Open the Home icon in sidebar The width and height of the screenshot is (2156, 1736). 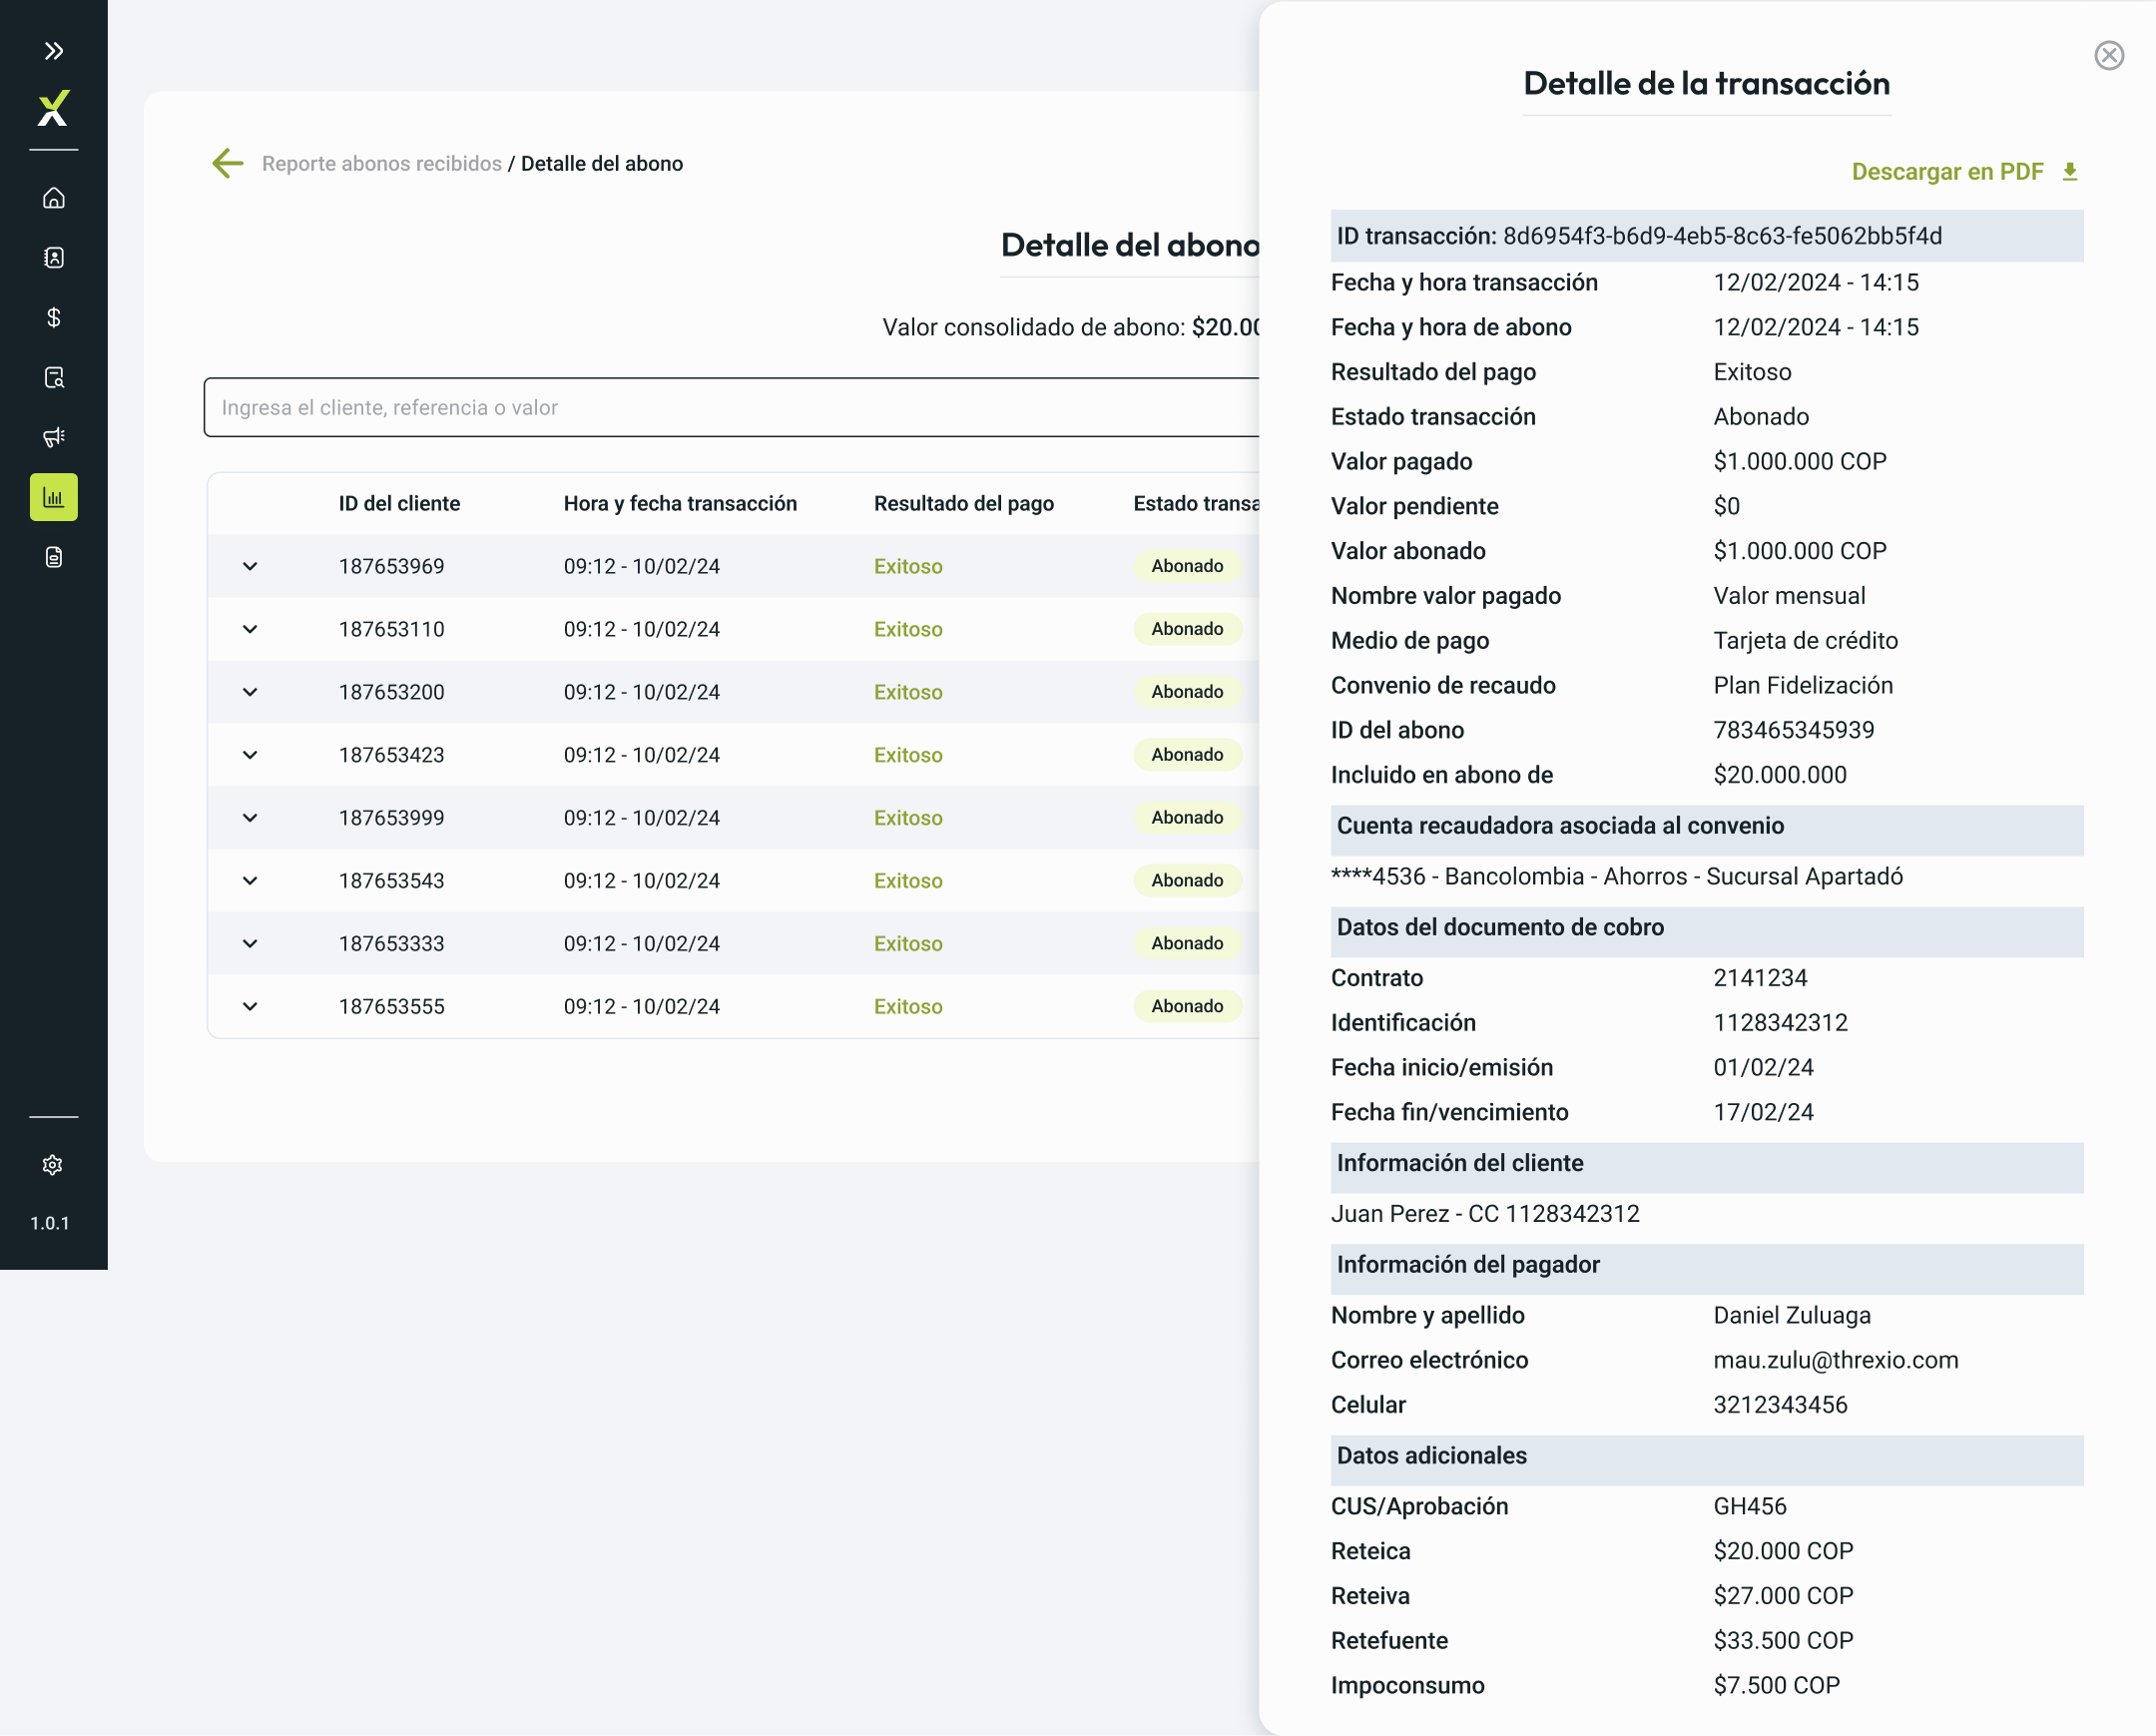tap(54, 198)
